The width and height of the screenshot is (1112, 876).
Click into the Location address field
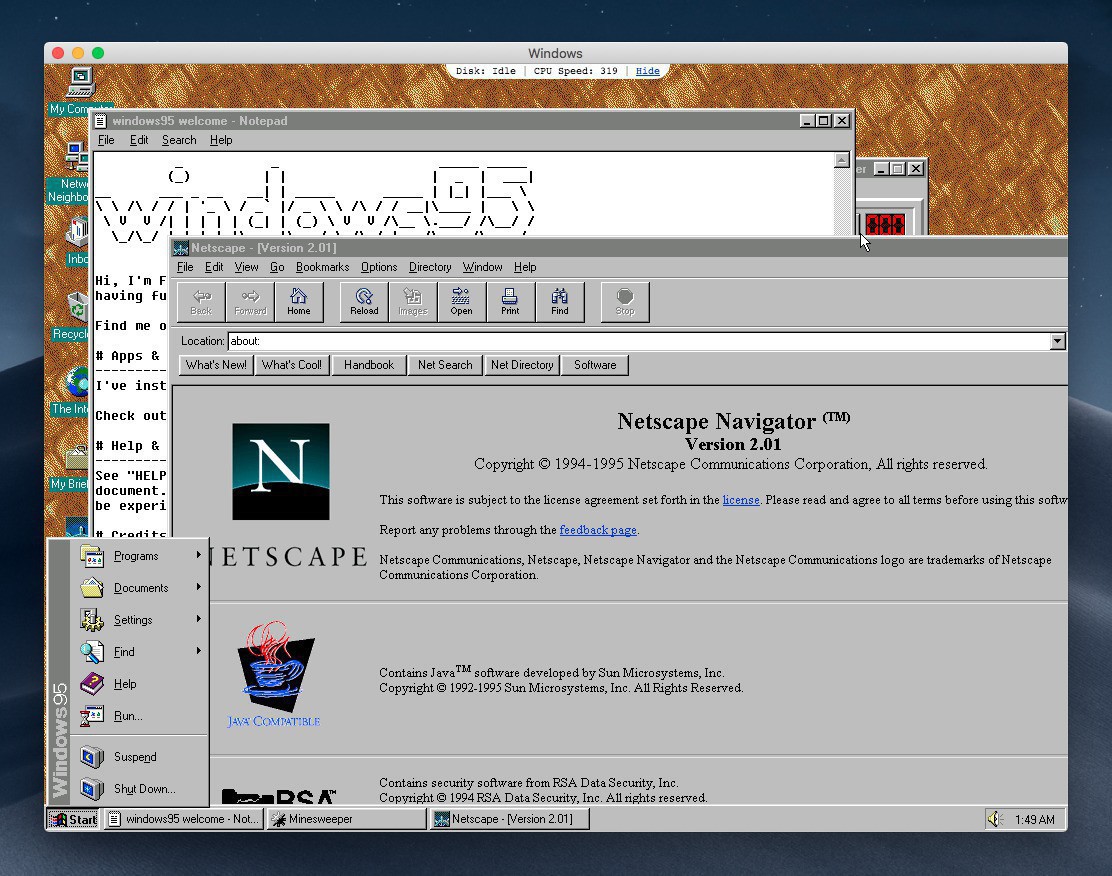tap(638, 341)
